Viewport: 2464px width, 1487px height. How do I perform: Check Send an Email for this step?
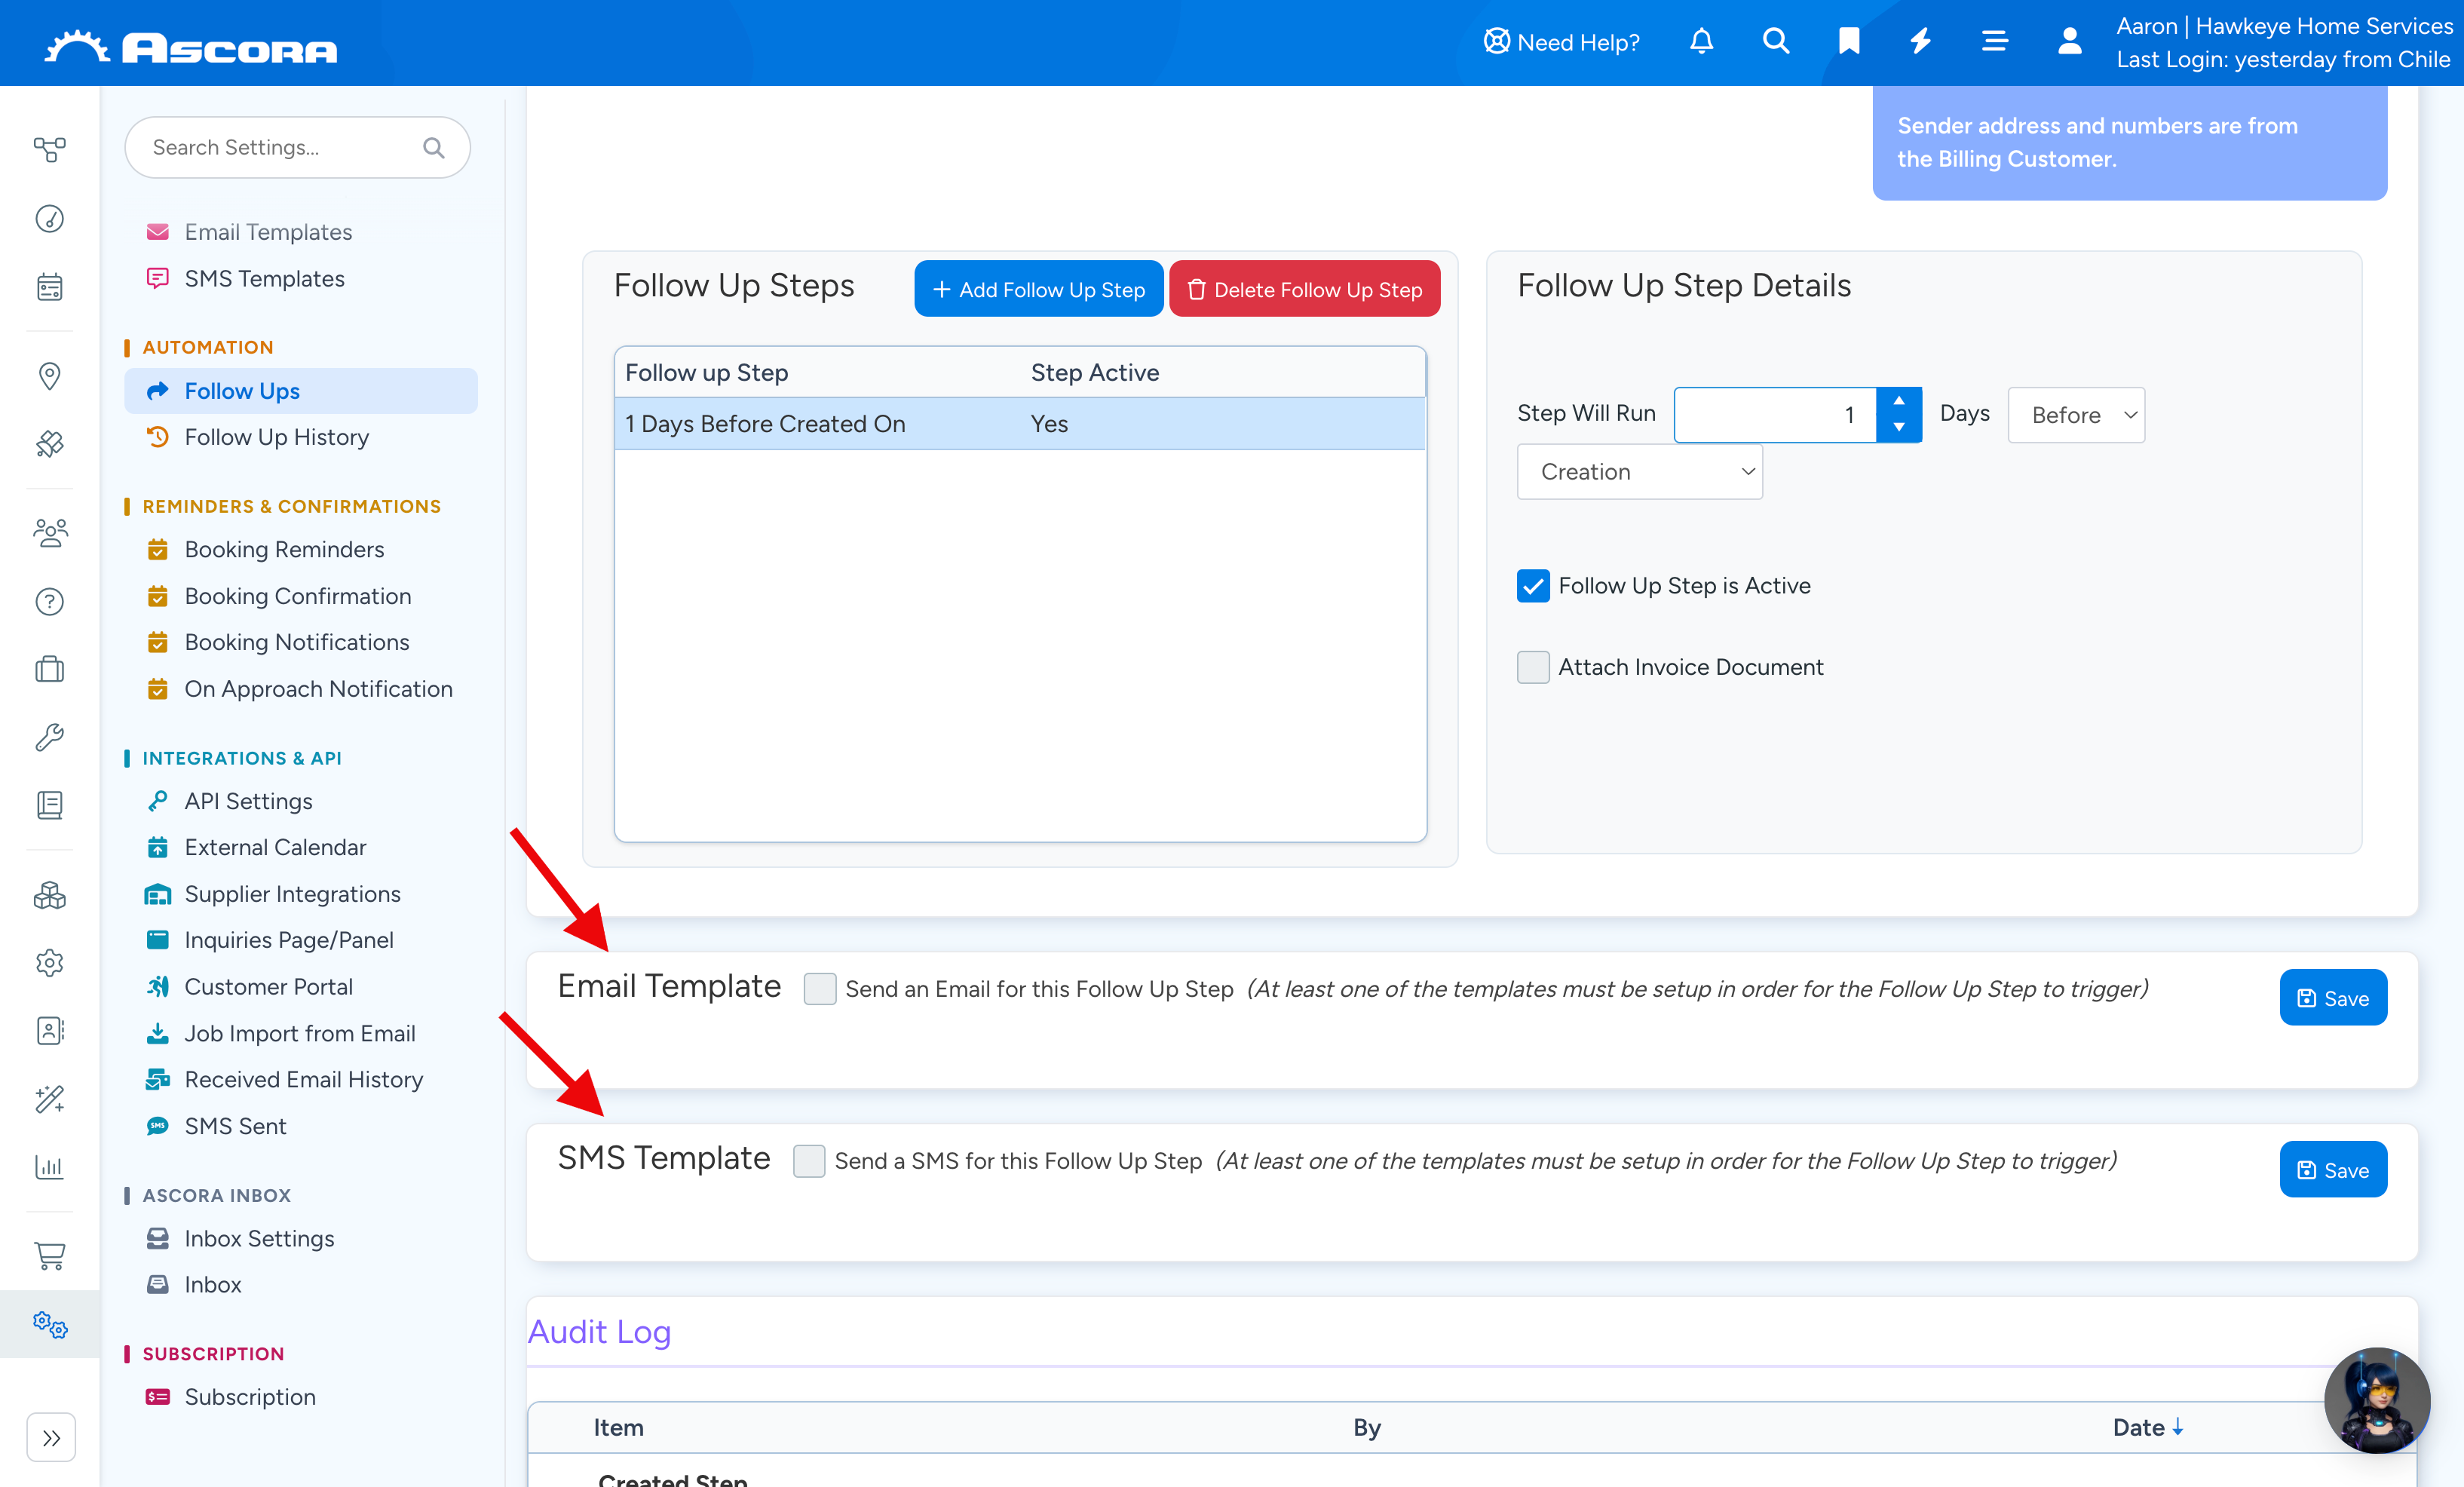click(x=820, y=989)
